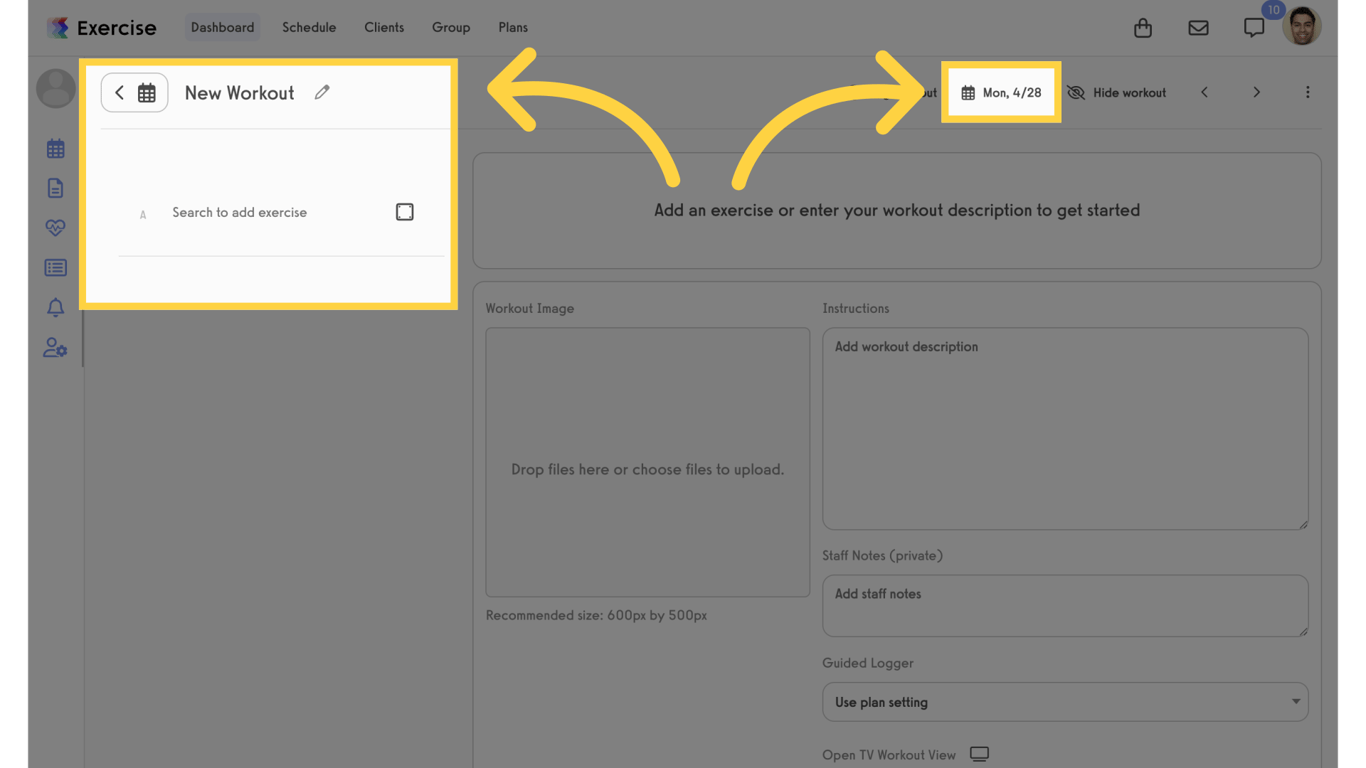Switch to the Schedule tab

[x=309, y=28]
